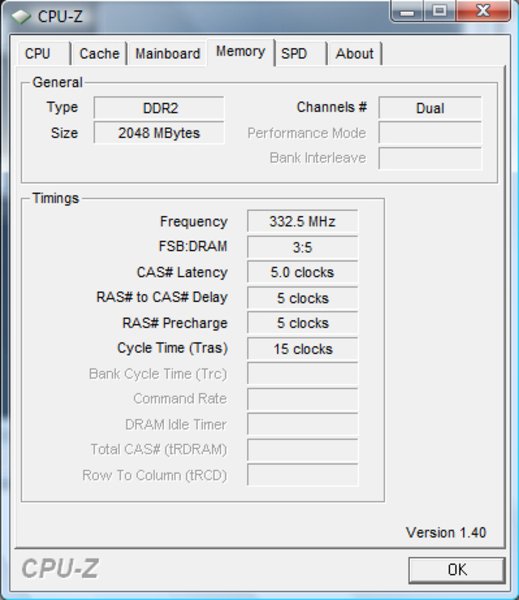Screen dimensions: 519x600
Task: Click the DDR2 memory type field
Action: click(159, 108)
